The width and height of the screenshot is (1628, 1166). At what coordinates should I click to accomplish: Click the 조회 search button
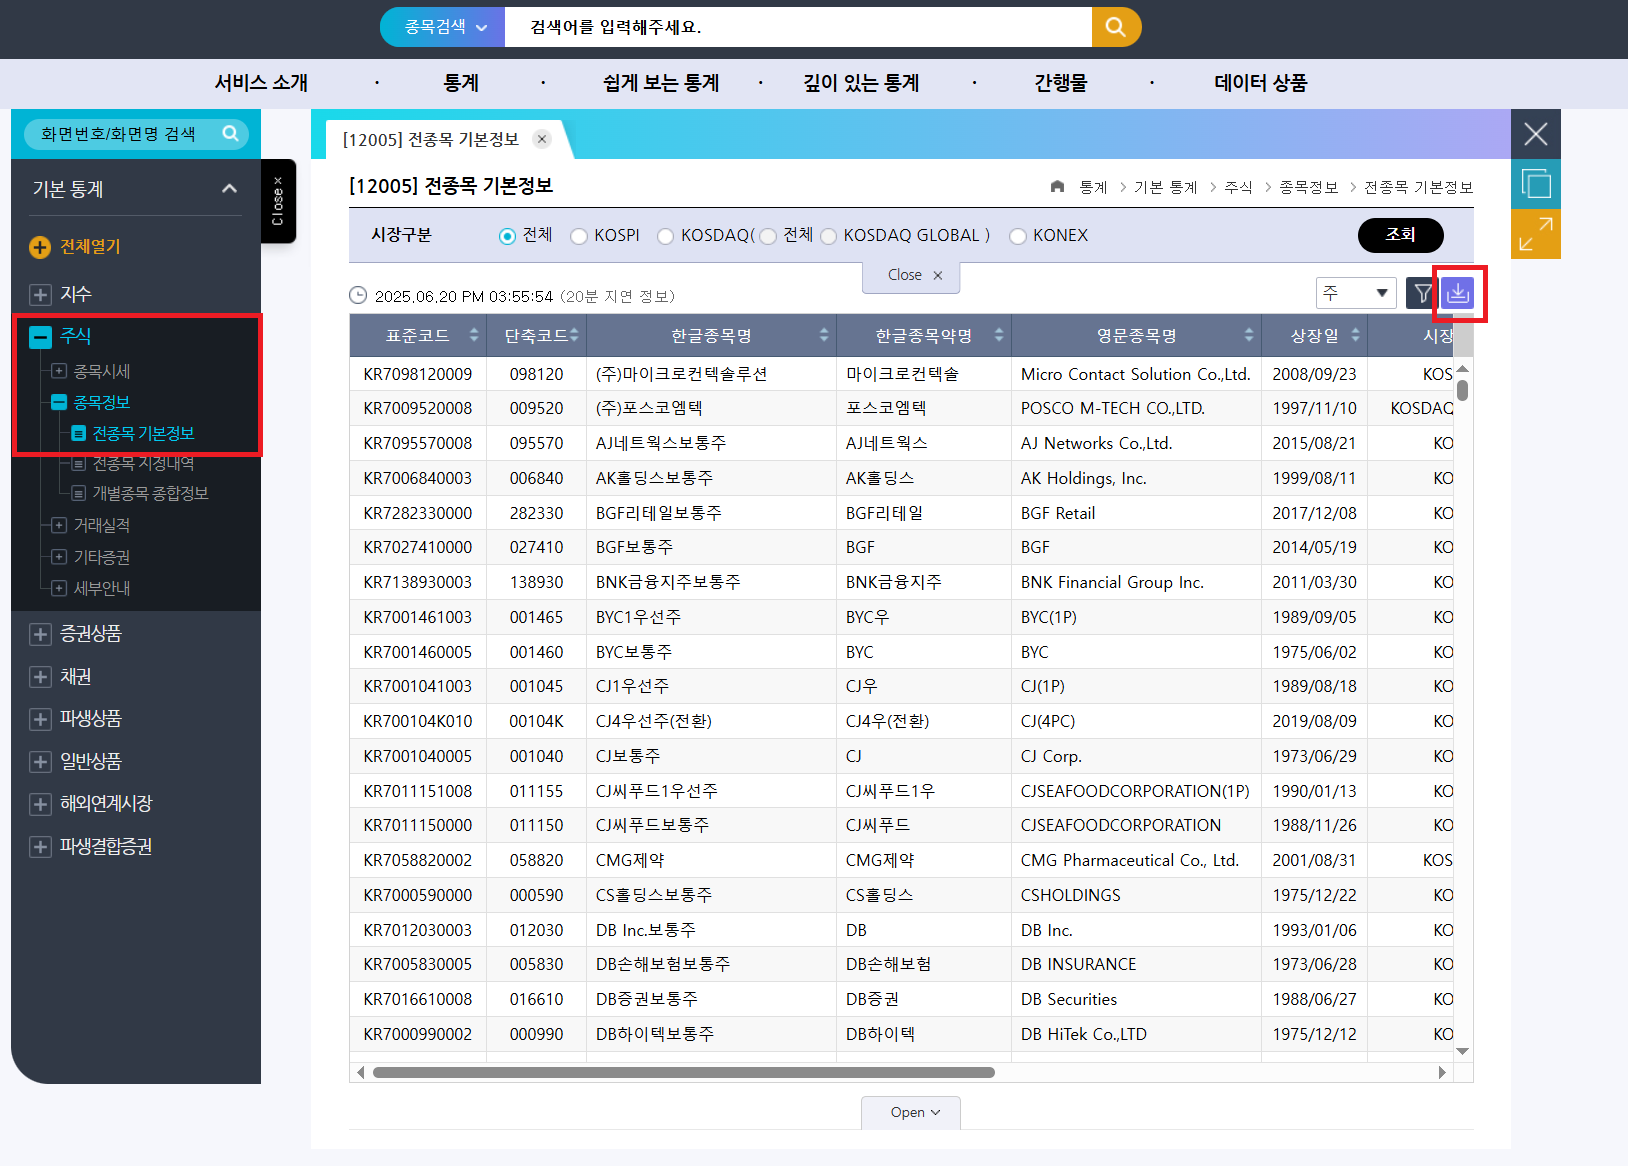(1401, 235)
